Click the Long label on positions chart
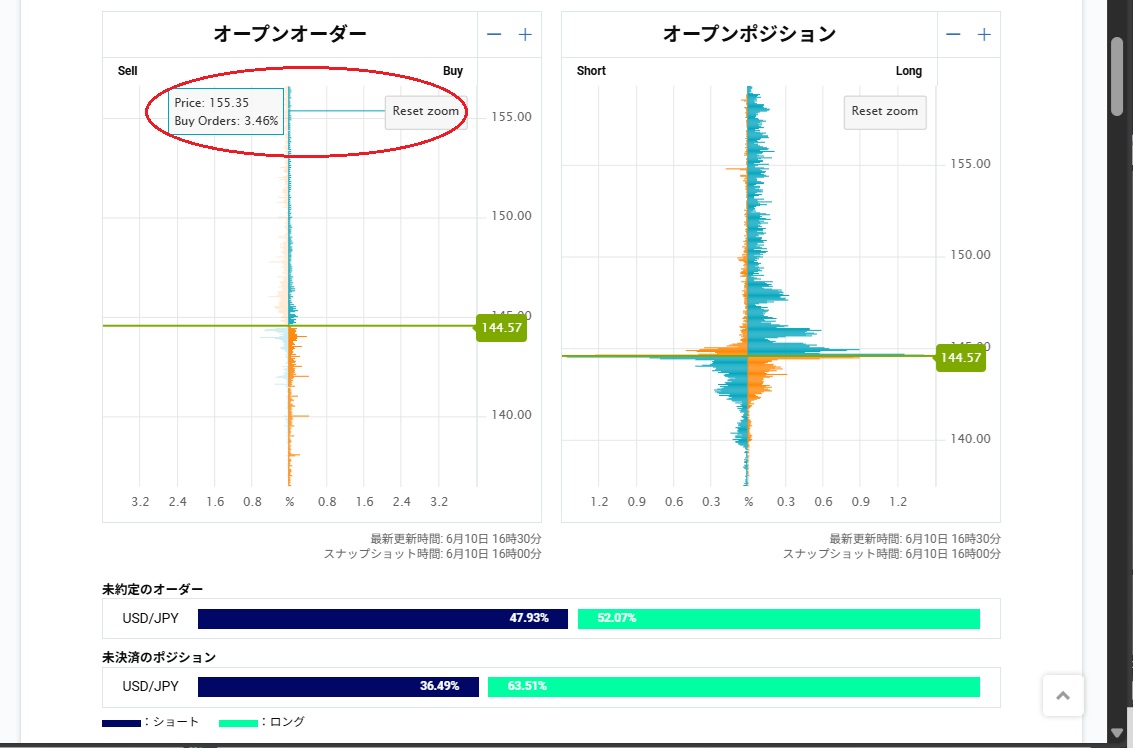Viewport: 1133px width, 748px height. (909, 71)
